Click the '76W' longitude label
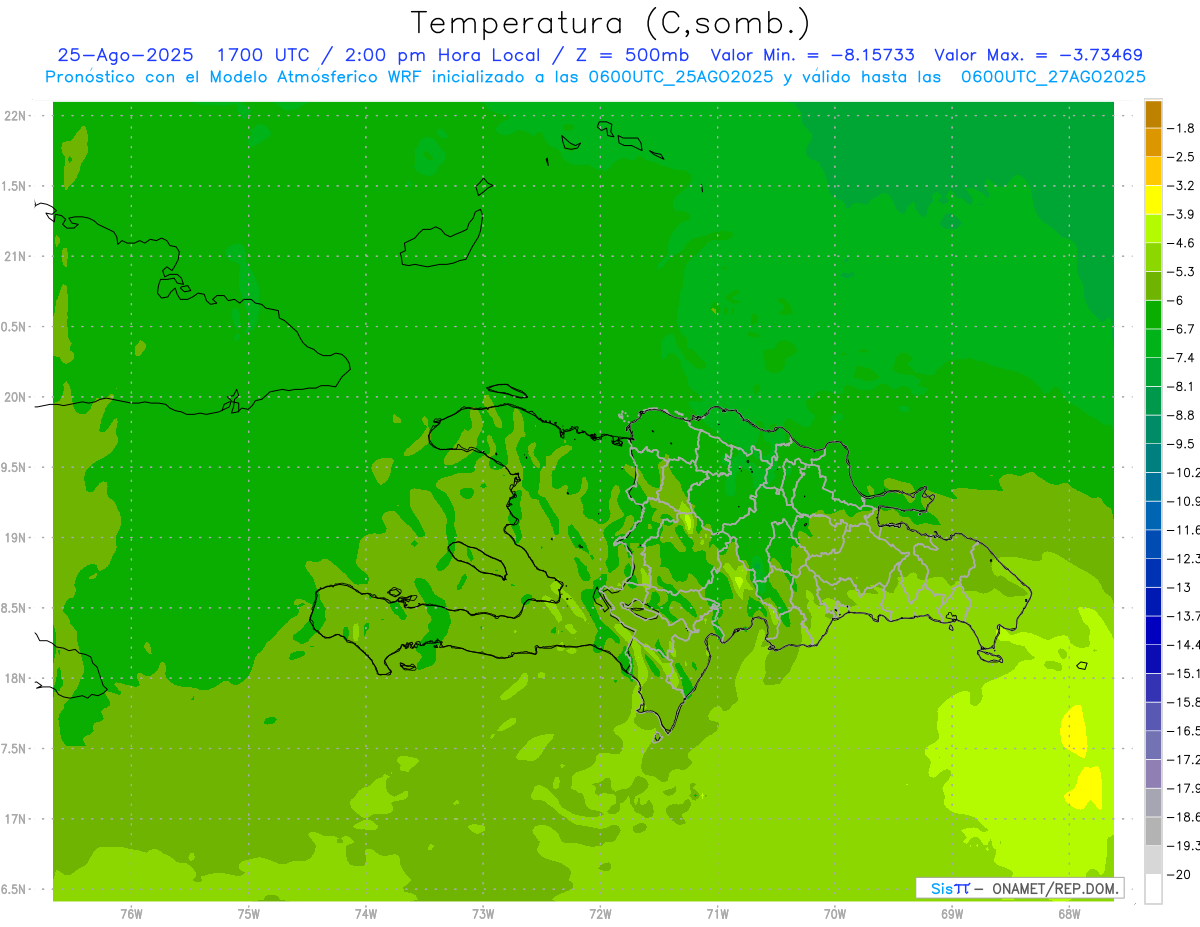The image size is (1200, 927). (131, 914)
